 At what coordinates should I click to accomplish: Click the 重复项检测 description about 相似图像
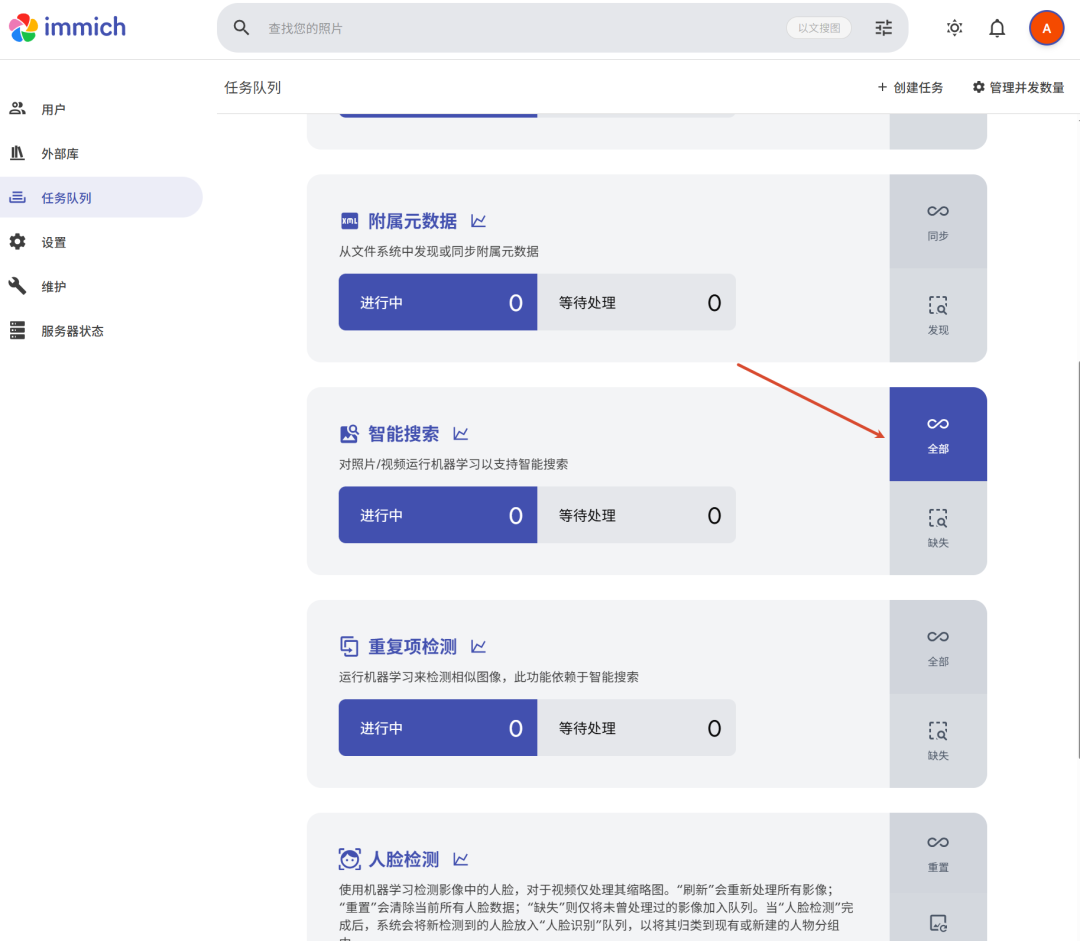(x=488, y=677)
